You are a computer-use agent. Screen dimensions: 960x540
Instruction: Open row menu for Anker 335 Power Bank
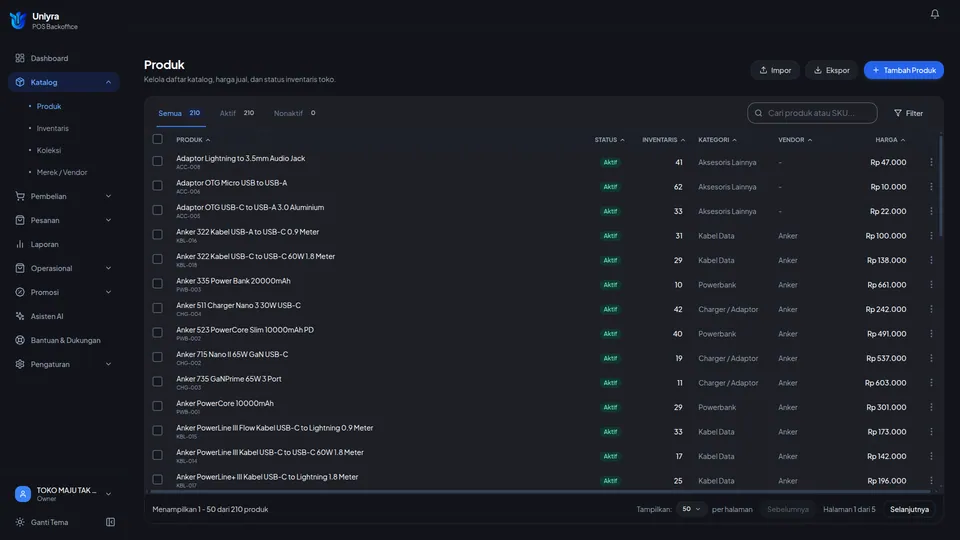931,285
